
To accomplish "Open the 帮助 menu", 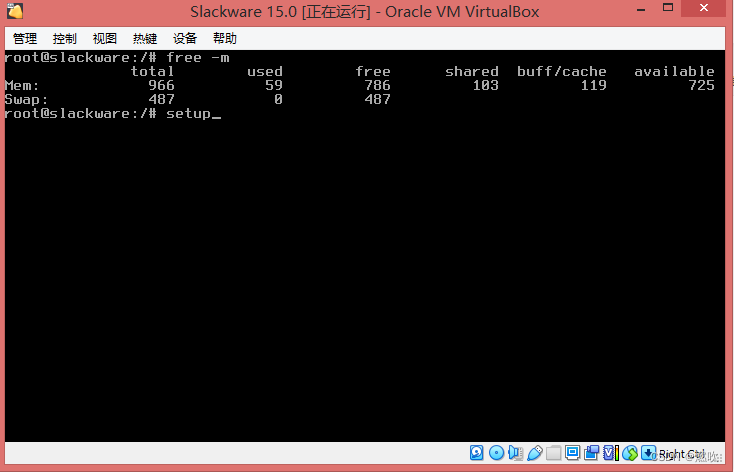I will tap(225, 38).
